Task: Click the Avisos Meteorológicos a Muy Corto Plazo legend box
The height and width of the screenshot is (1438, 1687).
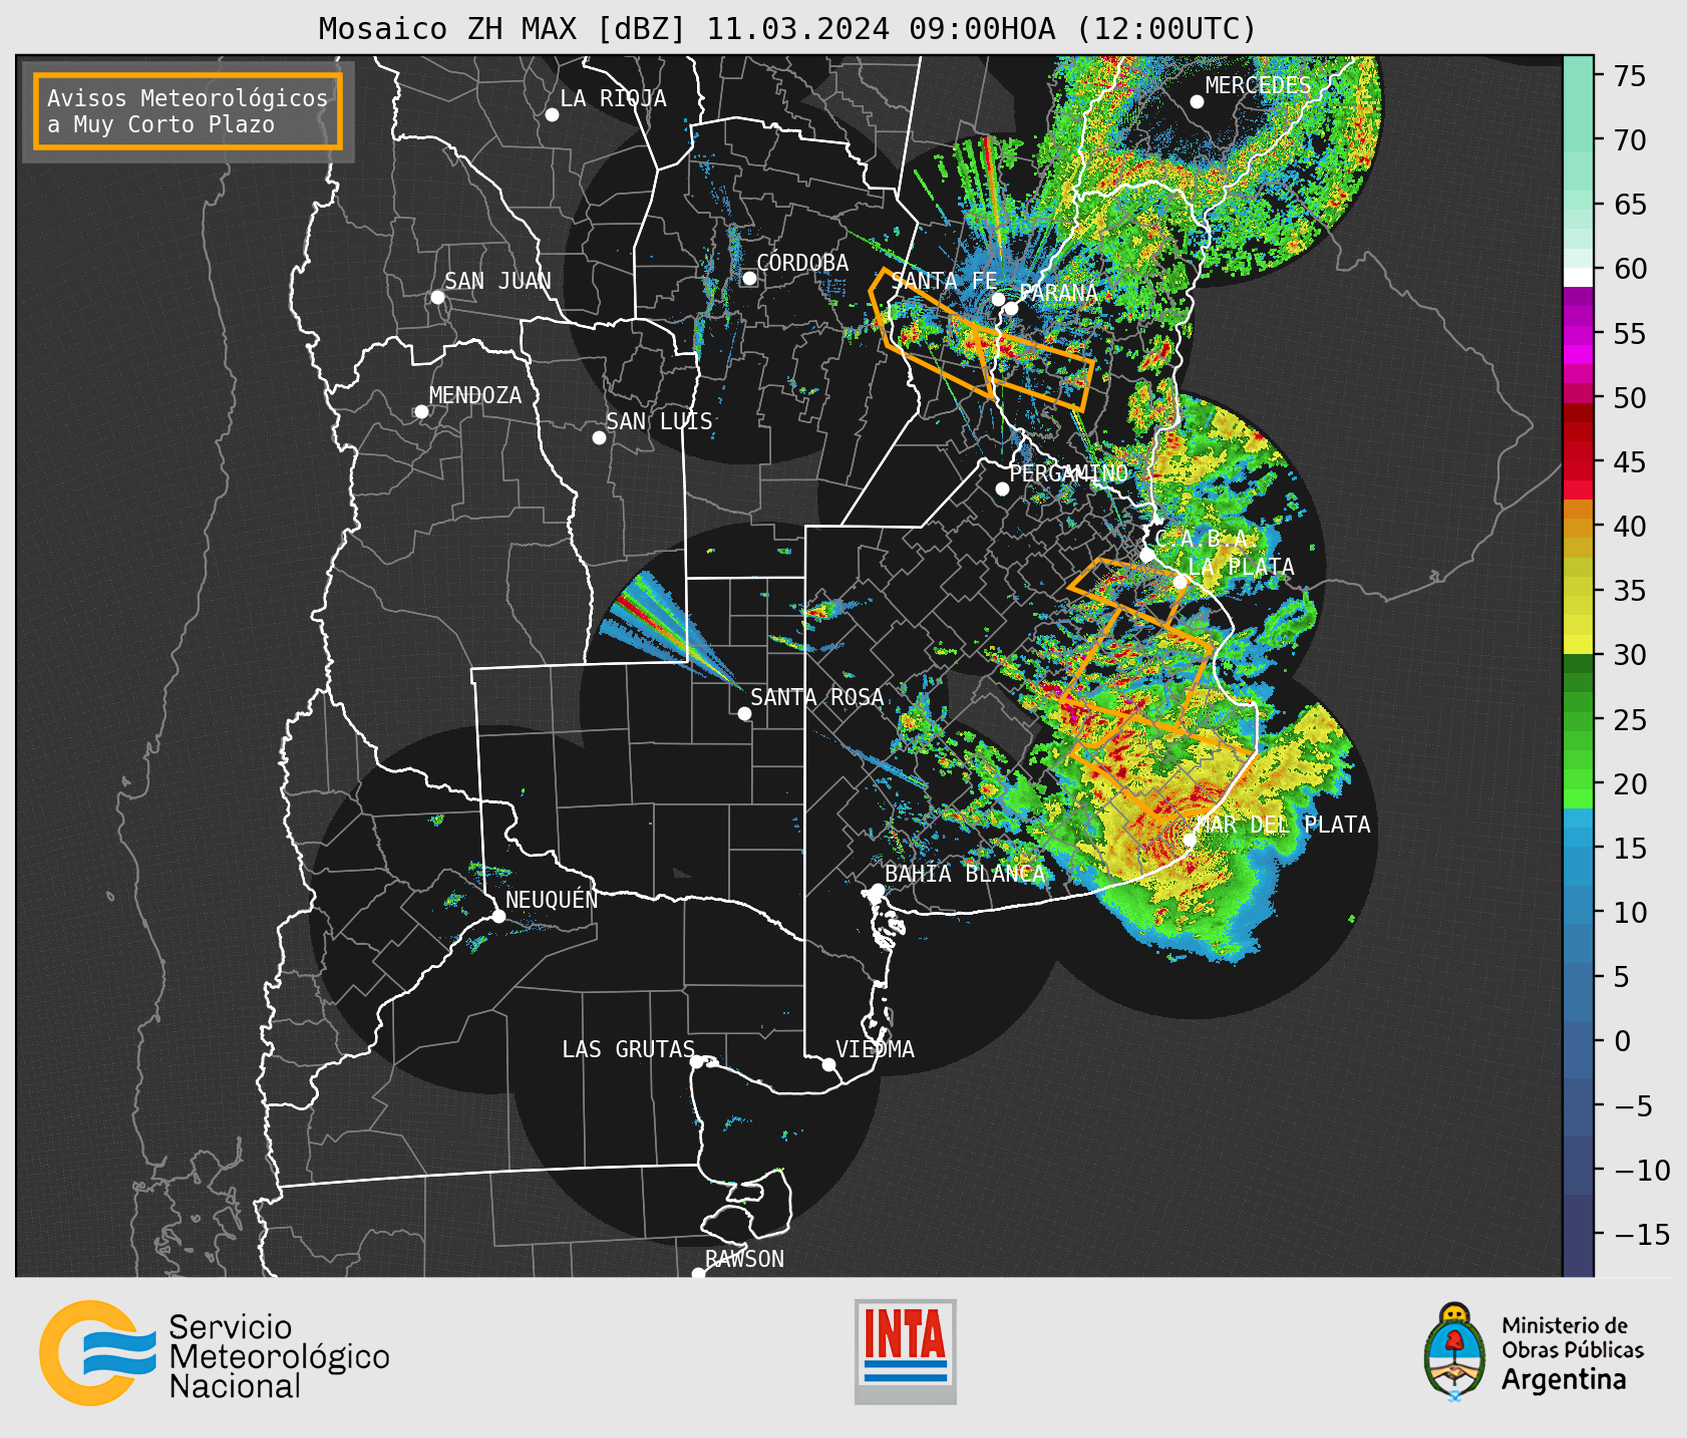Action: [x=188, y=111]
